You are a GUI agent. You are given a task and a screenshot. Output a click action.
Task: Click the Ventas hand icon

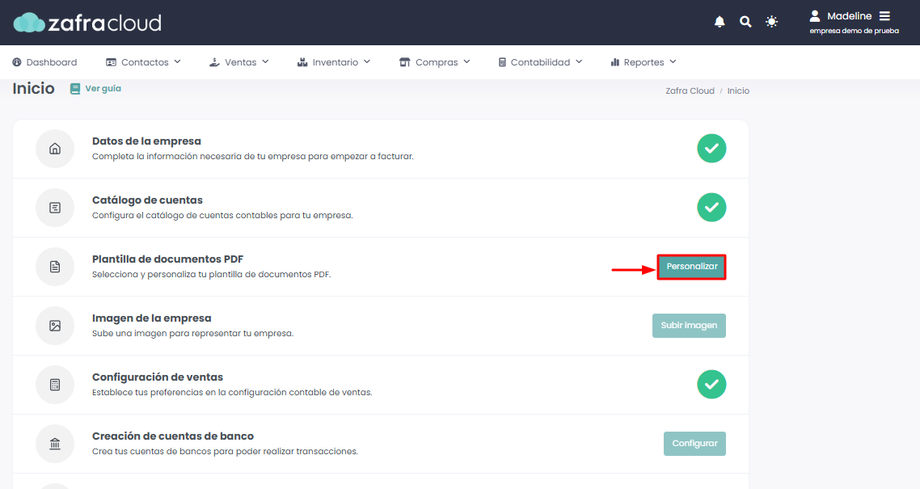[214, 62]
